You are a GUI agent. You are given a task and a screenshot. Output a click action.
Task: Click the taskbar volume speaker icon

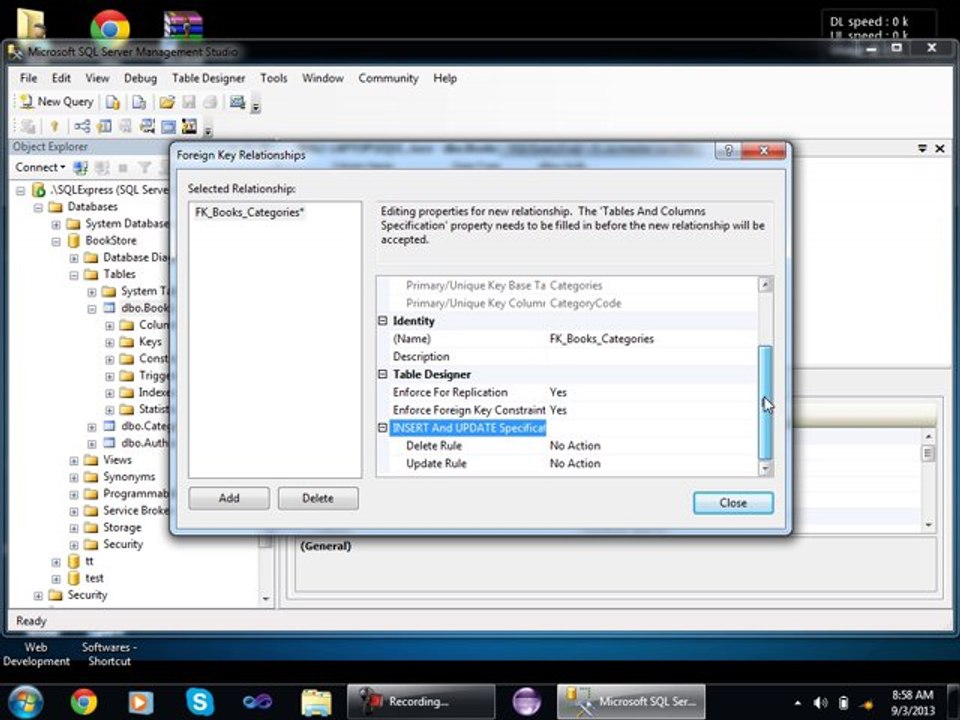820,703
